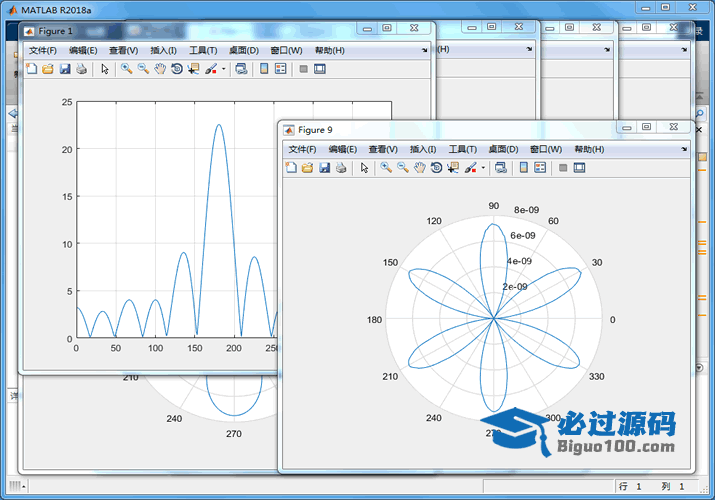Click Print Figure icon in Figure 9 toolbar

pyautogui.click(x=341, y=168)
